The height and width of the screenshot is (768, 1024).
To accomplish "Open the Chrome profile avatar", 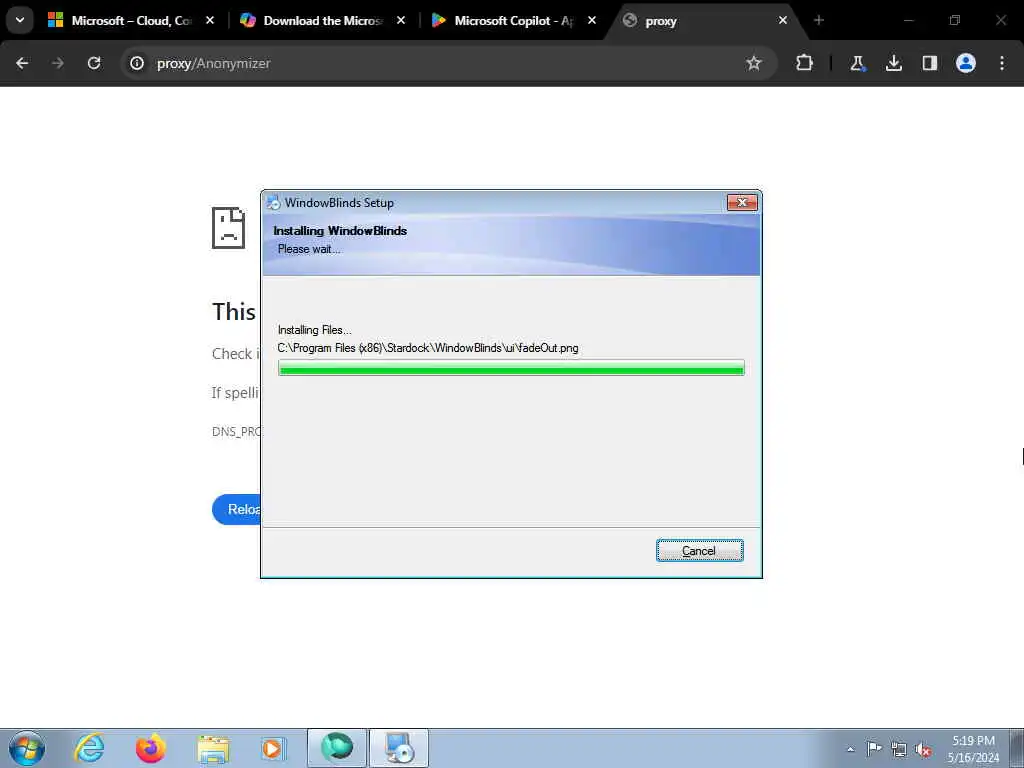I will tap(966, 63).
